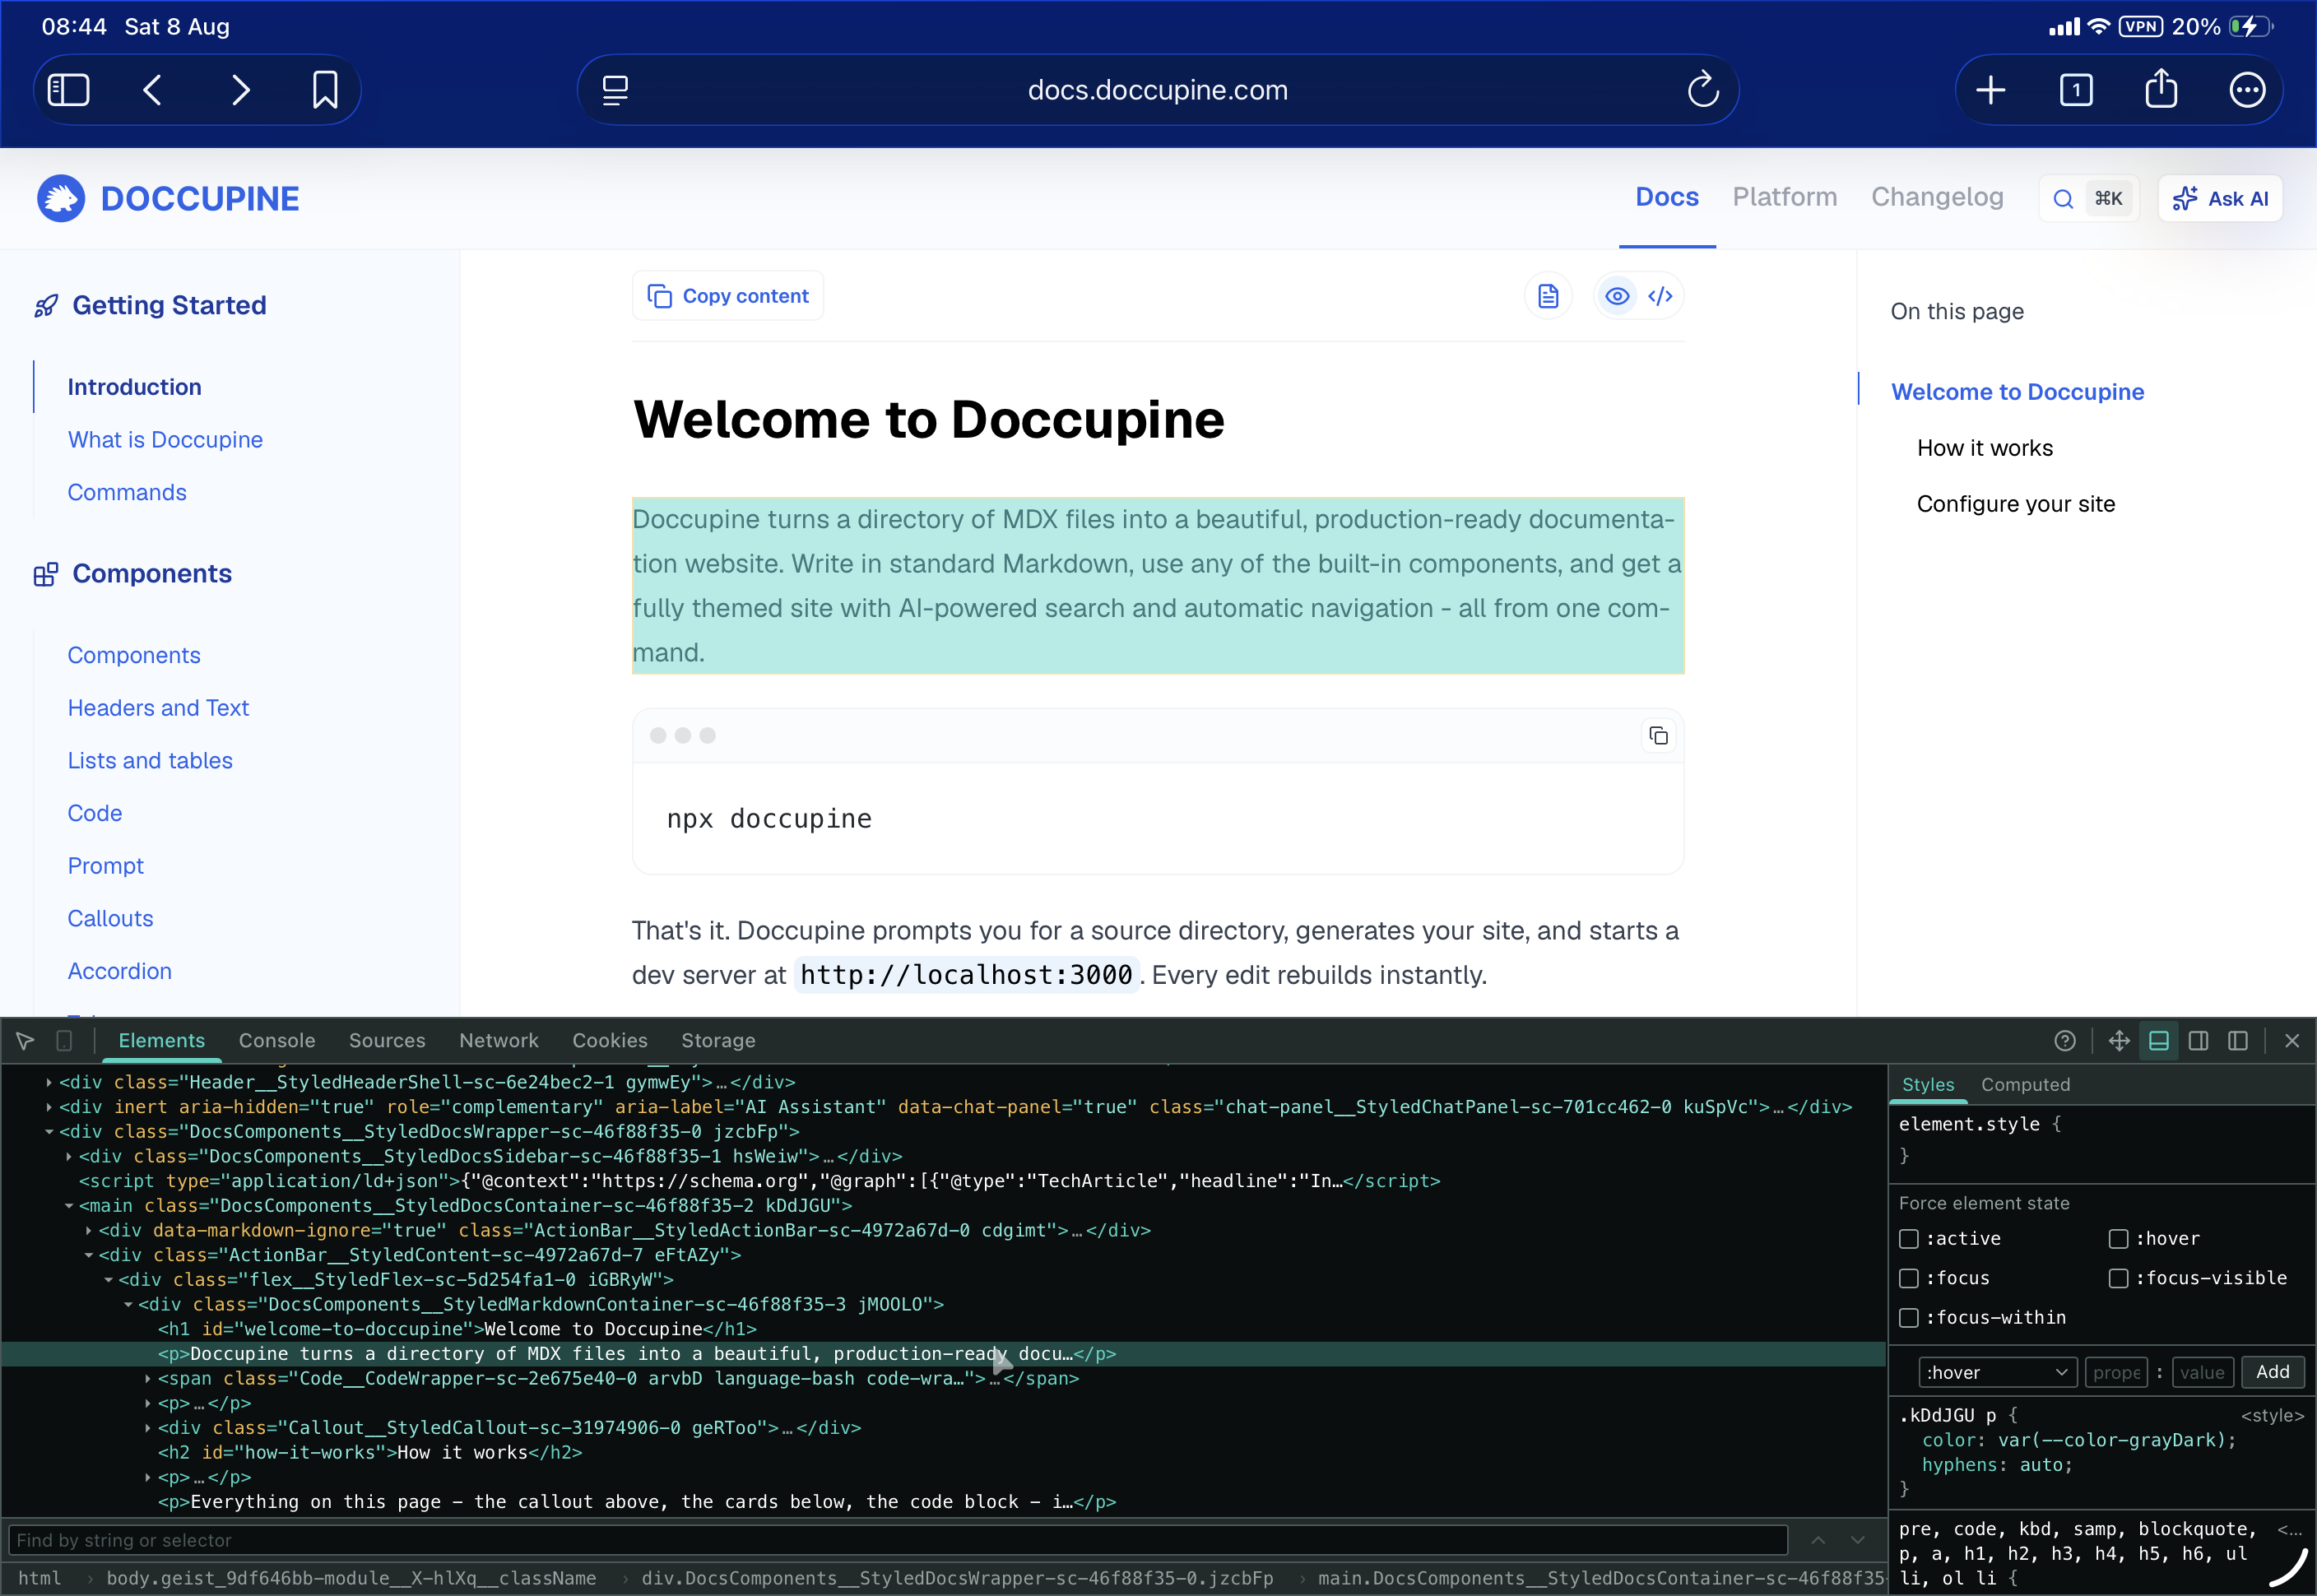Open Headers and Text page
Screen dimensions: 2317x1596
coord(158,708)
